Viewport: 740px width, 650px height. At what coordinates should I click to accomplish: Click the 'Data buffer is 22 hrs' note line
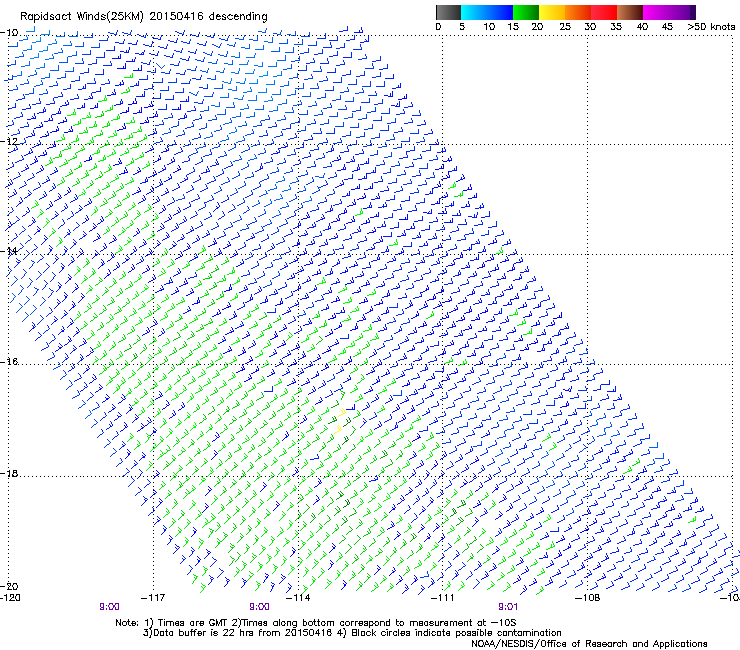(x=352, y=633)
